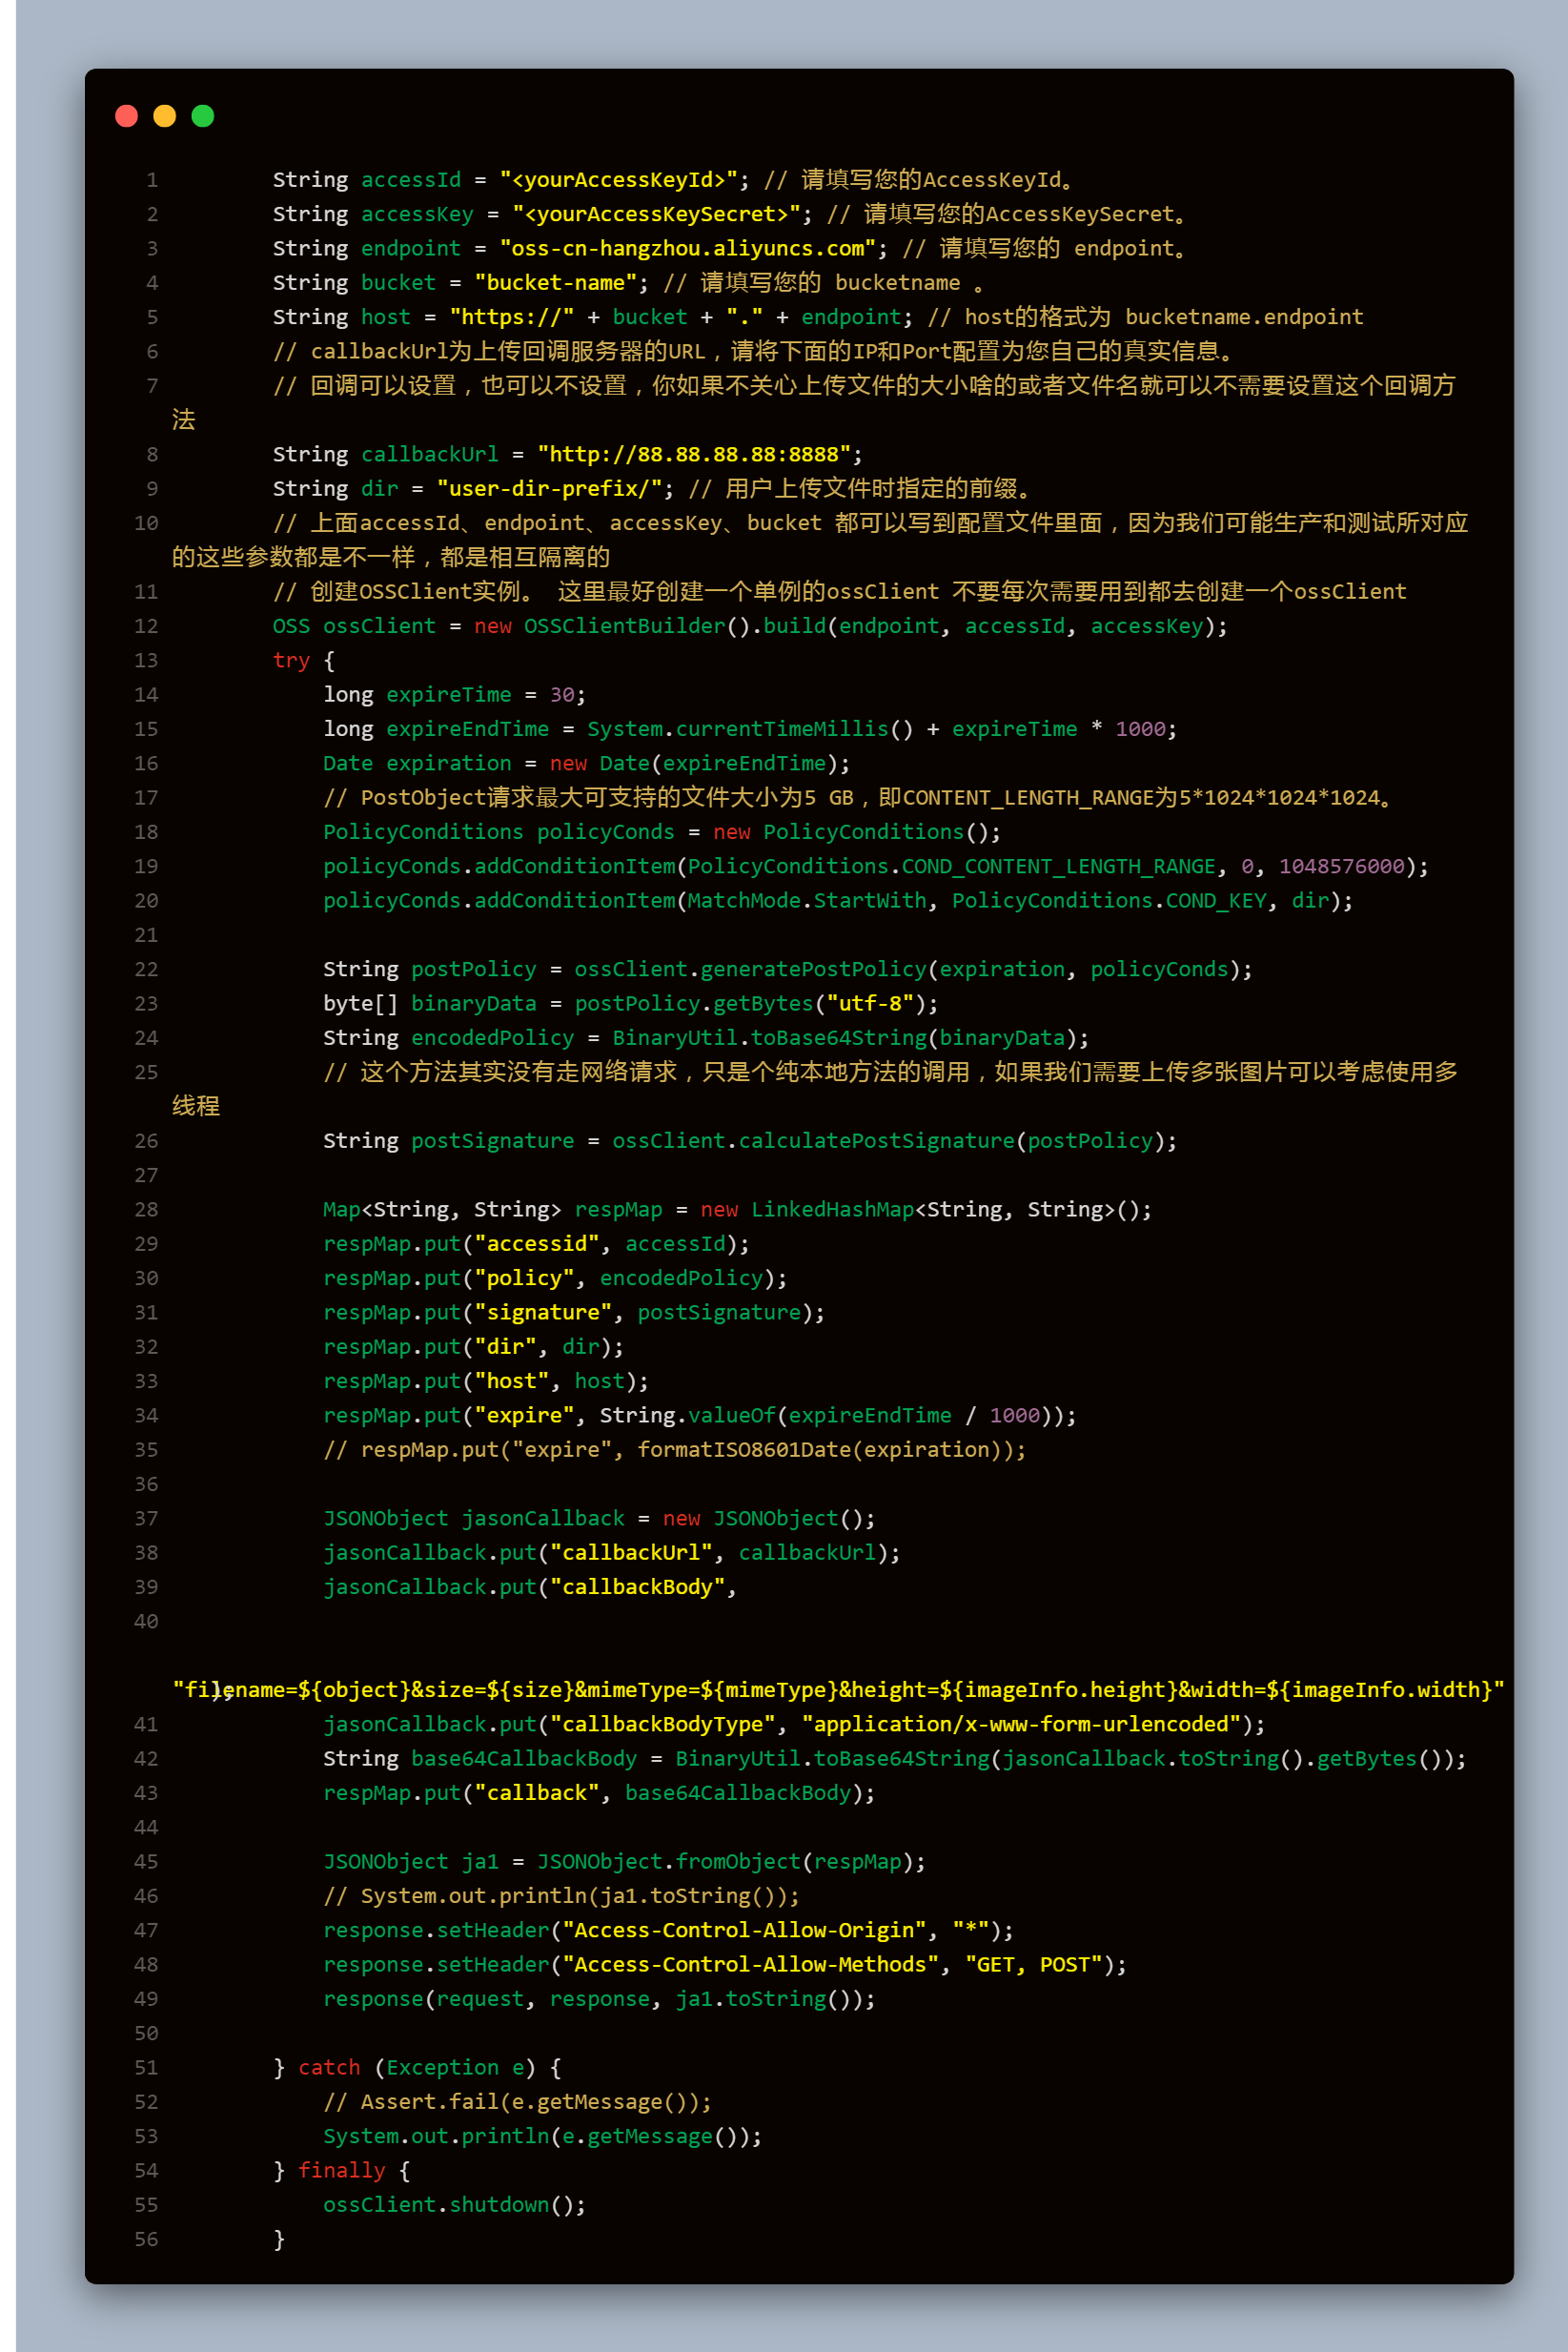Click "<yourAccessKeyId>" string on line 1

618,180
